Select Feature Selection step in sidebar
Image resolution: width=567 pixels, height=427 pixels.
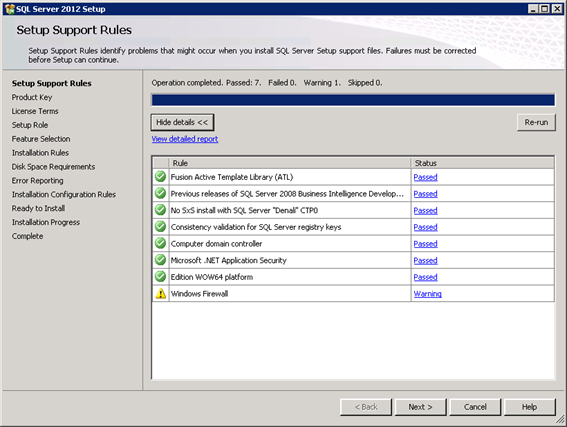(x=41, y=139)
